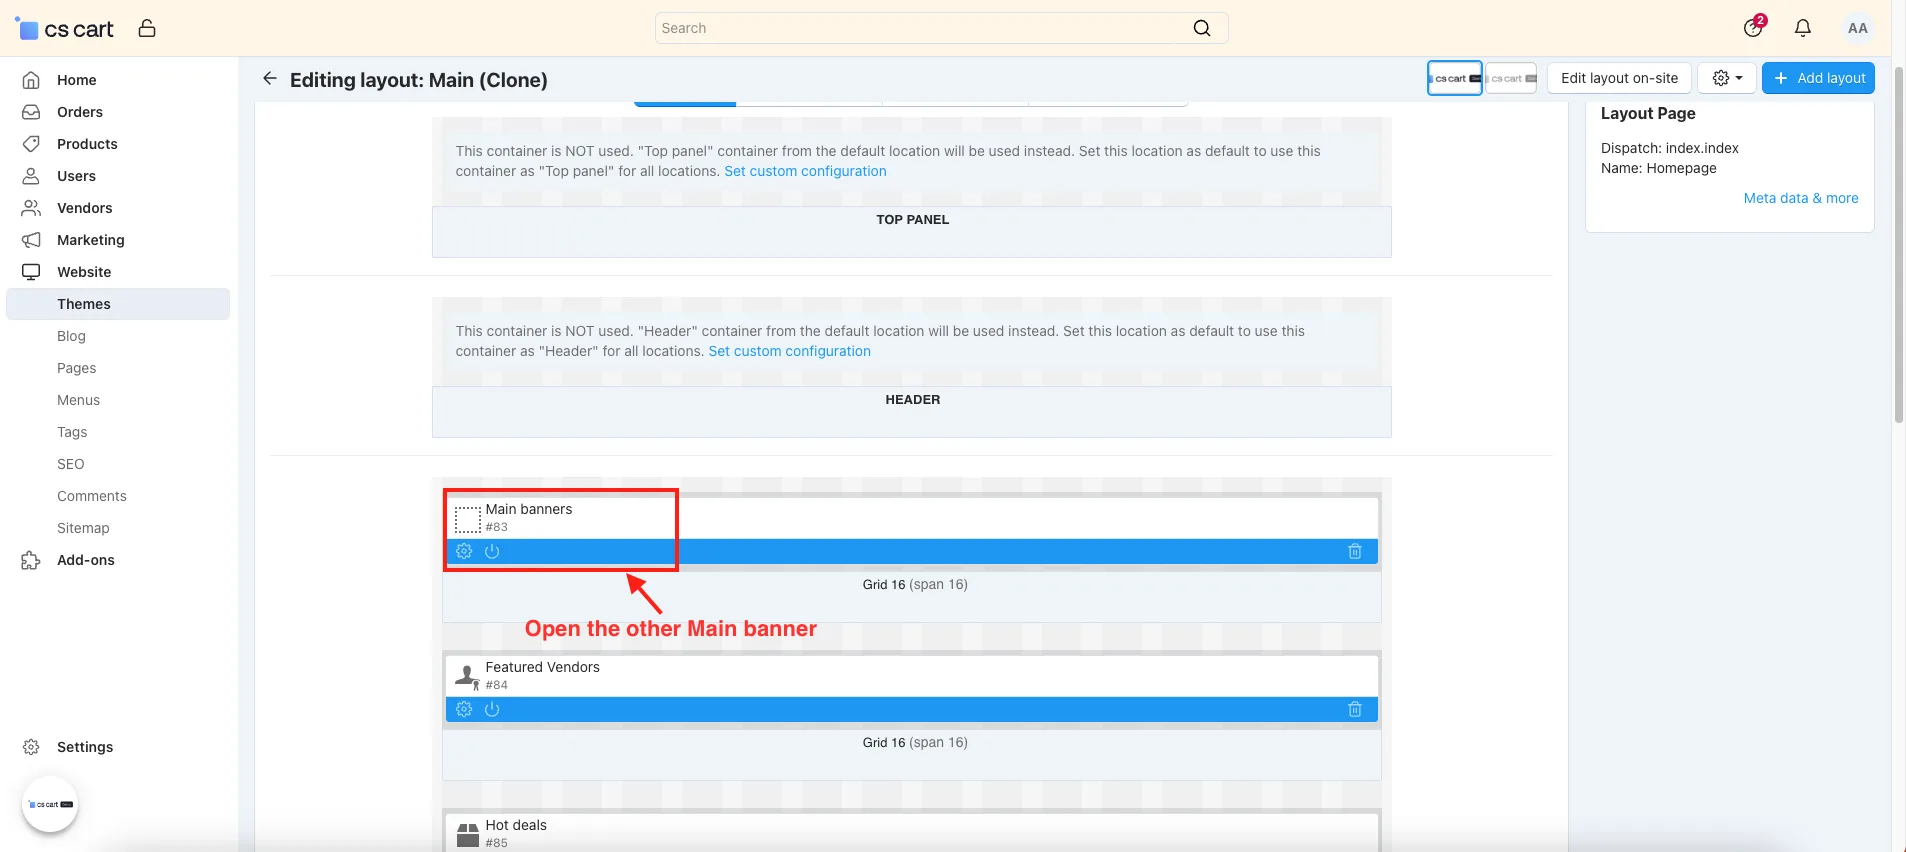Delete the Featured Vendors block
This screenshot has height=852, width=1906.
(x=1355, y=709)
